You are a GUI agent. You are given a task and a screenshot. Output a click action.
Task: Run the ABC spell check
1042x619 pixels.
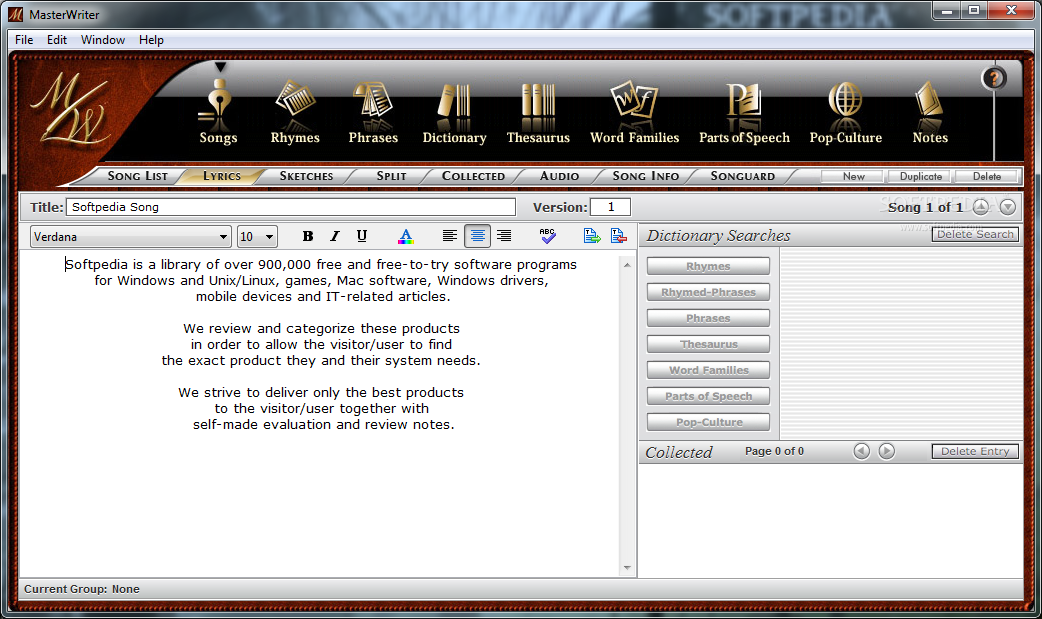tap(548, 235)
